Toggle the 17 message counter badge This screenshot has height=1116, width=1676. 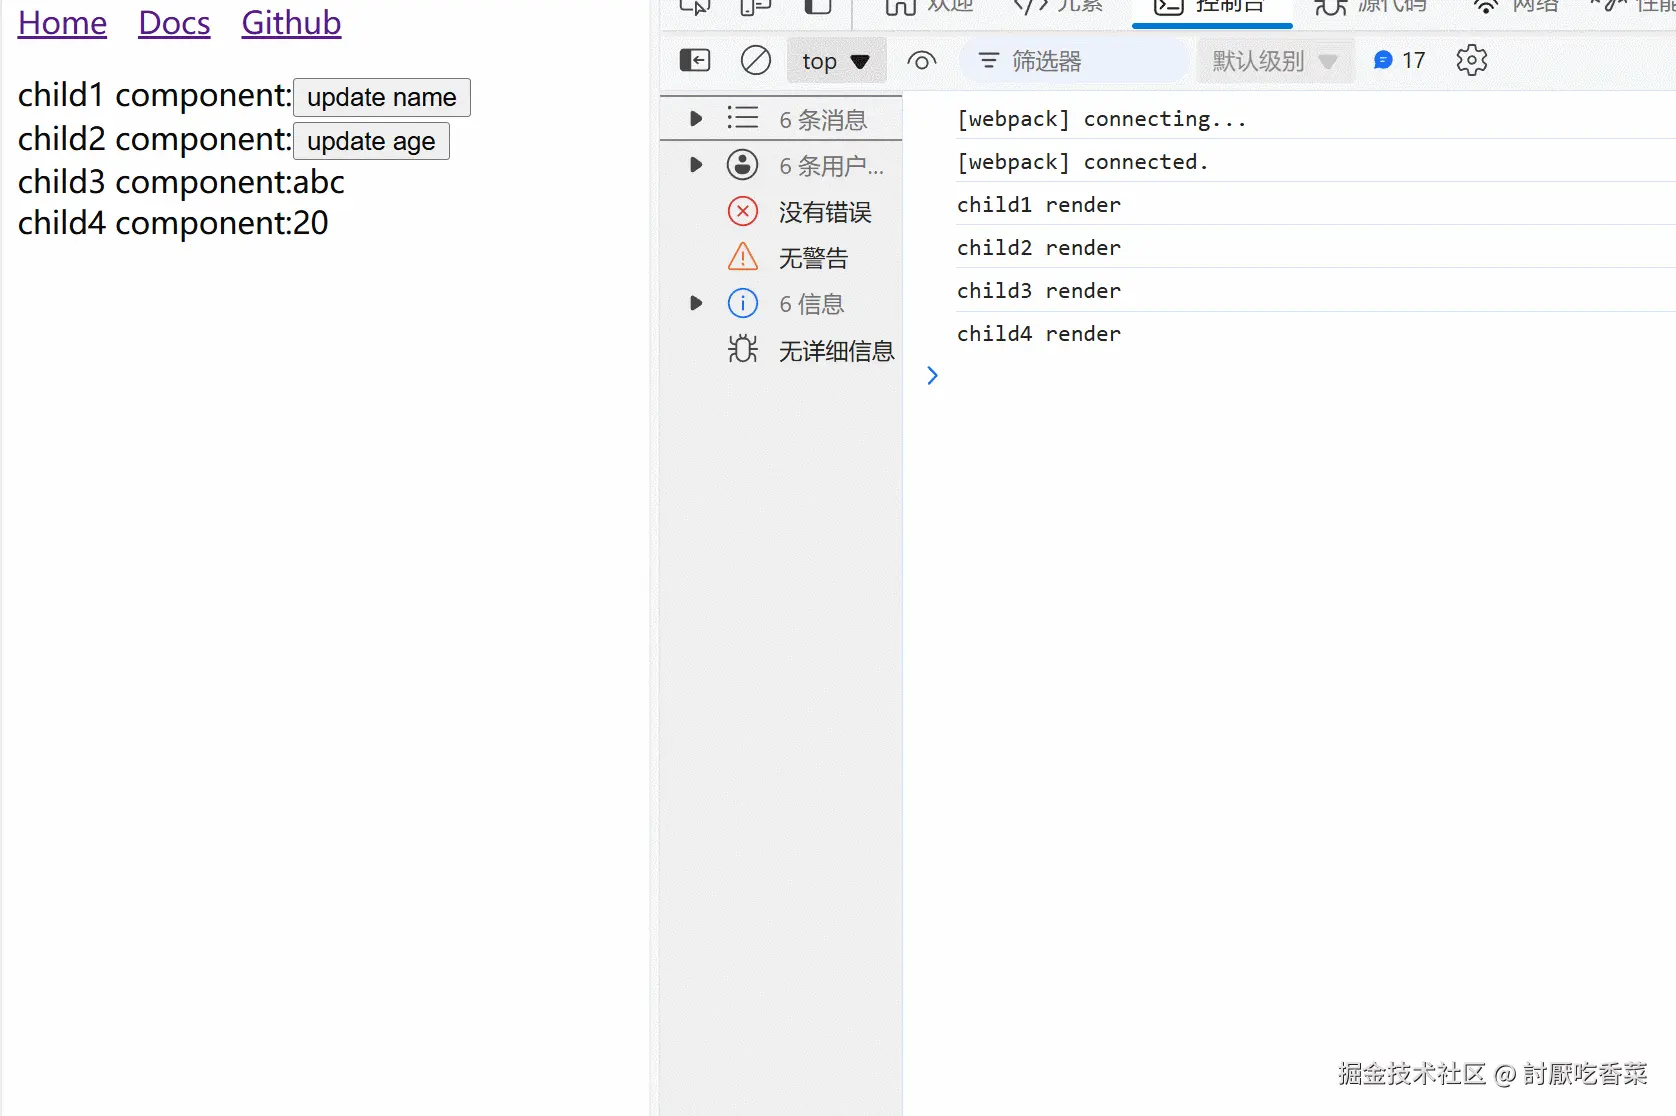tap(1397, 60)
